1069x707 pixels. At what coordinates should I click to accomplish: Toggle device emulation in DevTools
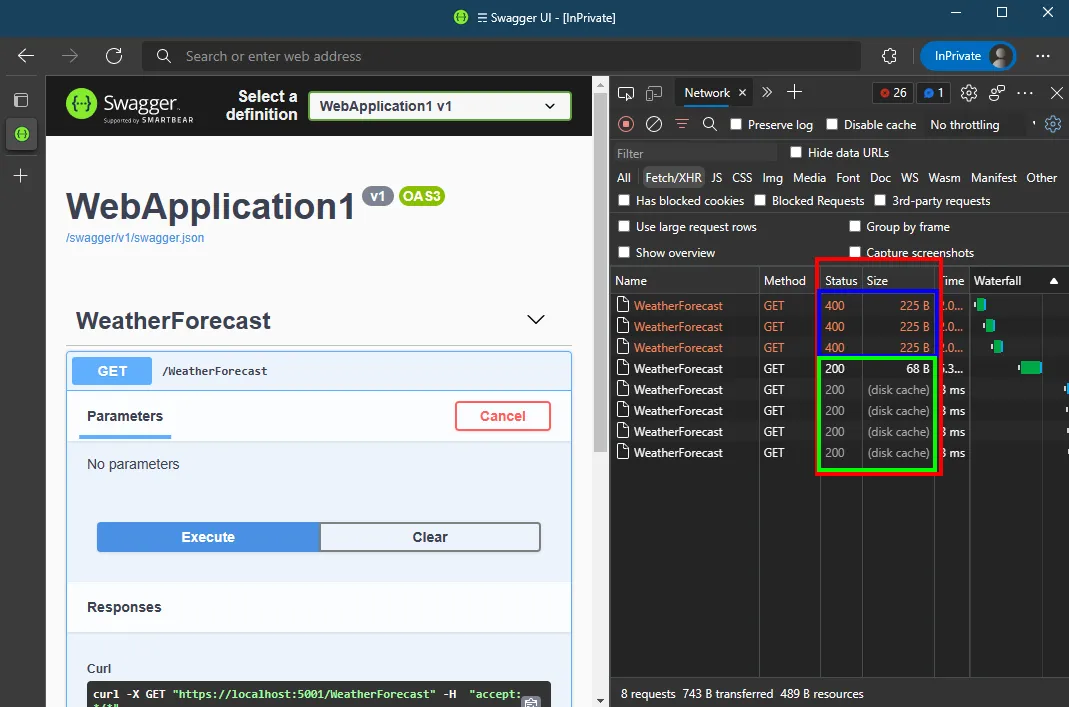pos(654,93)
